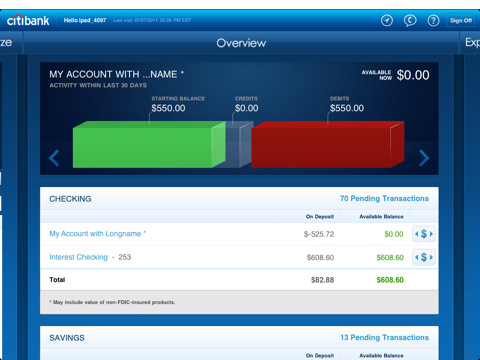Show next account with right chevron
The width and height of the screenshot is (480, 360).
[424, 158]
